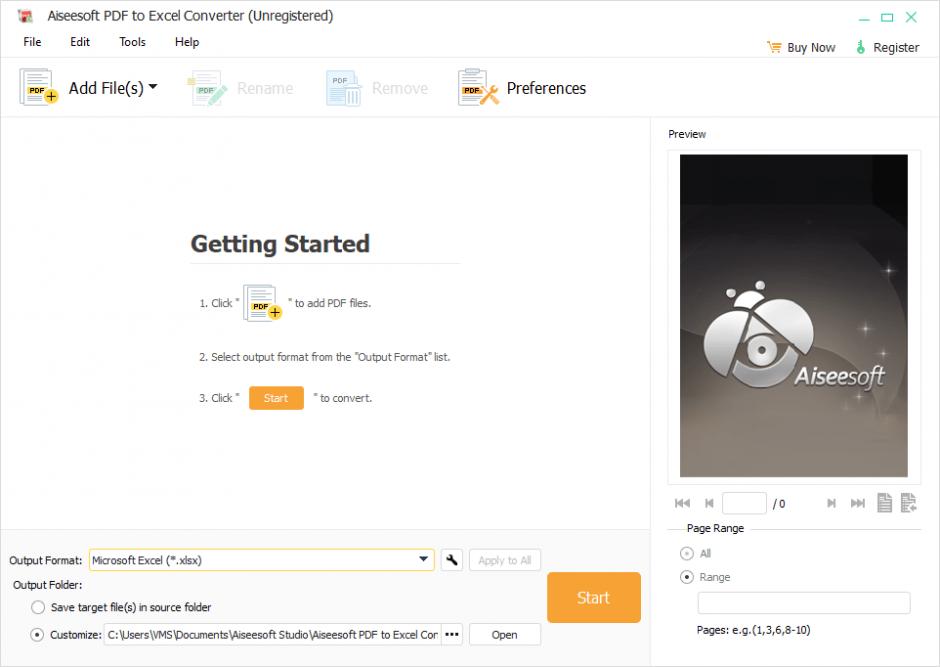Screen dimensions: 940x667
Task: Click the app logo icon in title bar
Action: (x=25, y=16)
